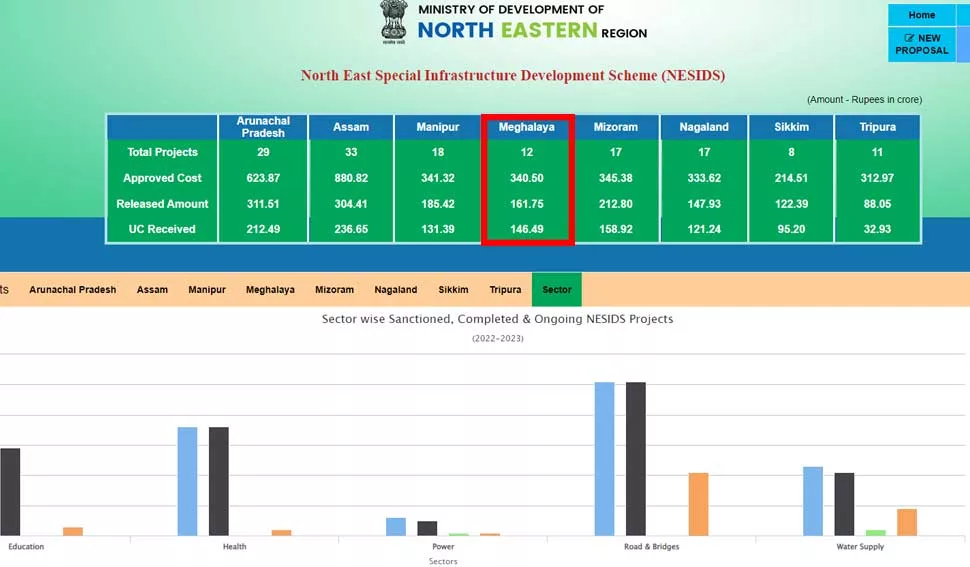Click the Health axis label
Image resolution: width=970 pixels, height=567 pixels.
(x=234, y=547)
